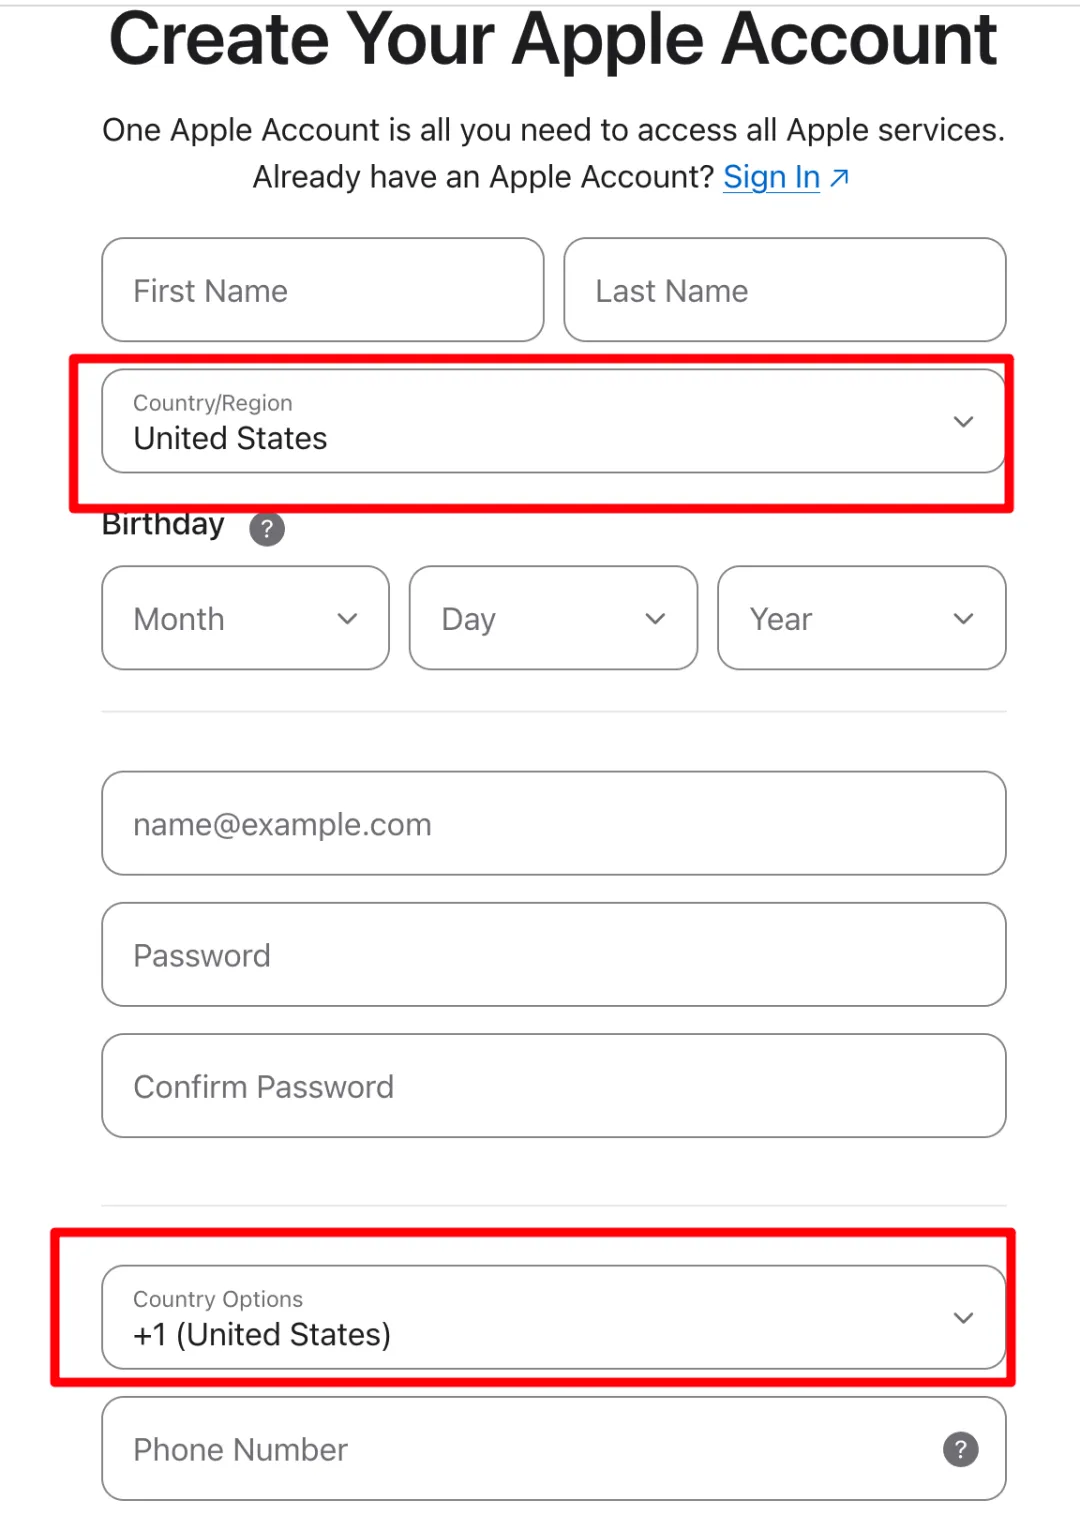
Task: Open the Country/Region United States dropdown
Action: tap(554, 421)
